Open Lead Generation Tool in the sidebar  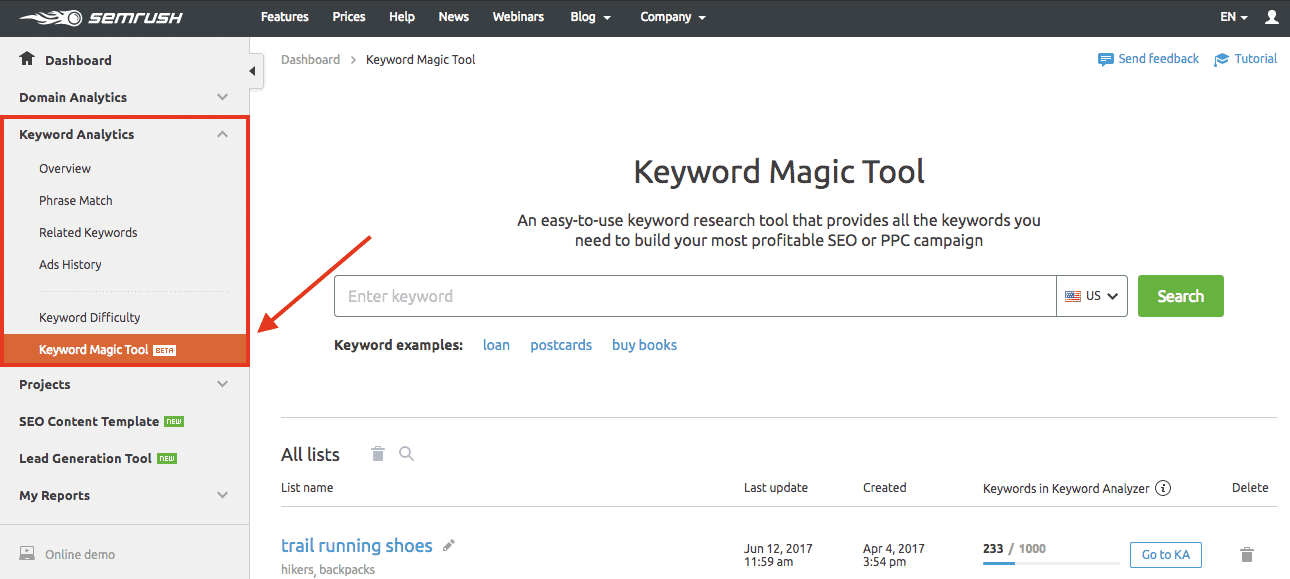pos(85,458)
